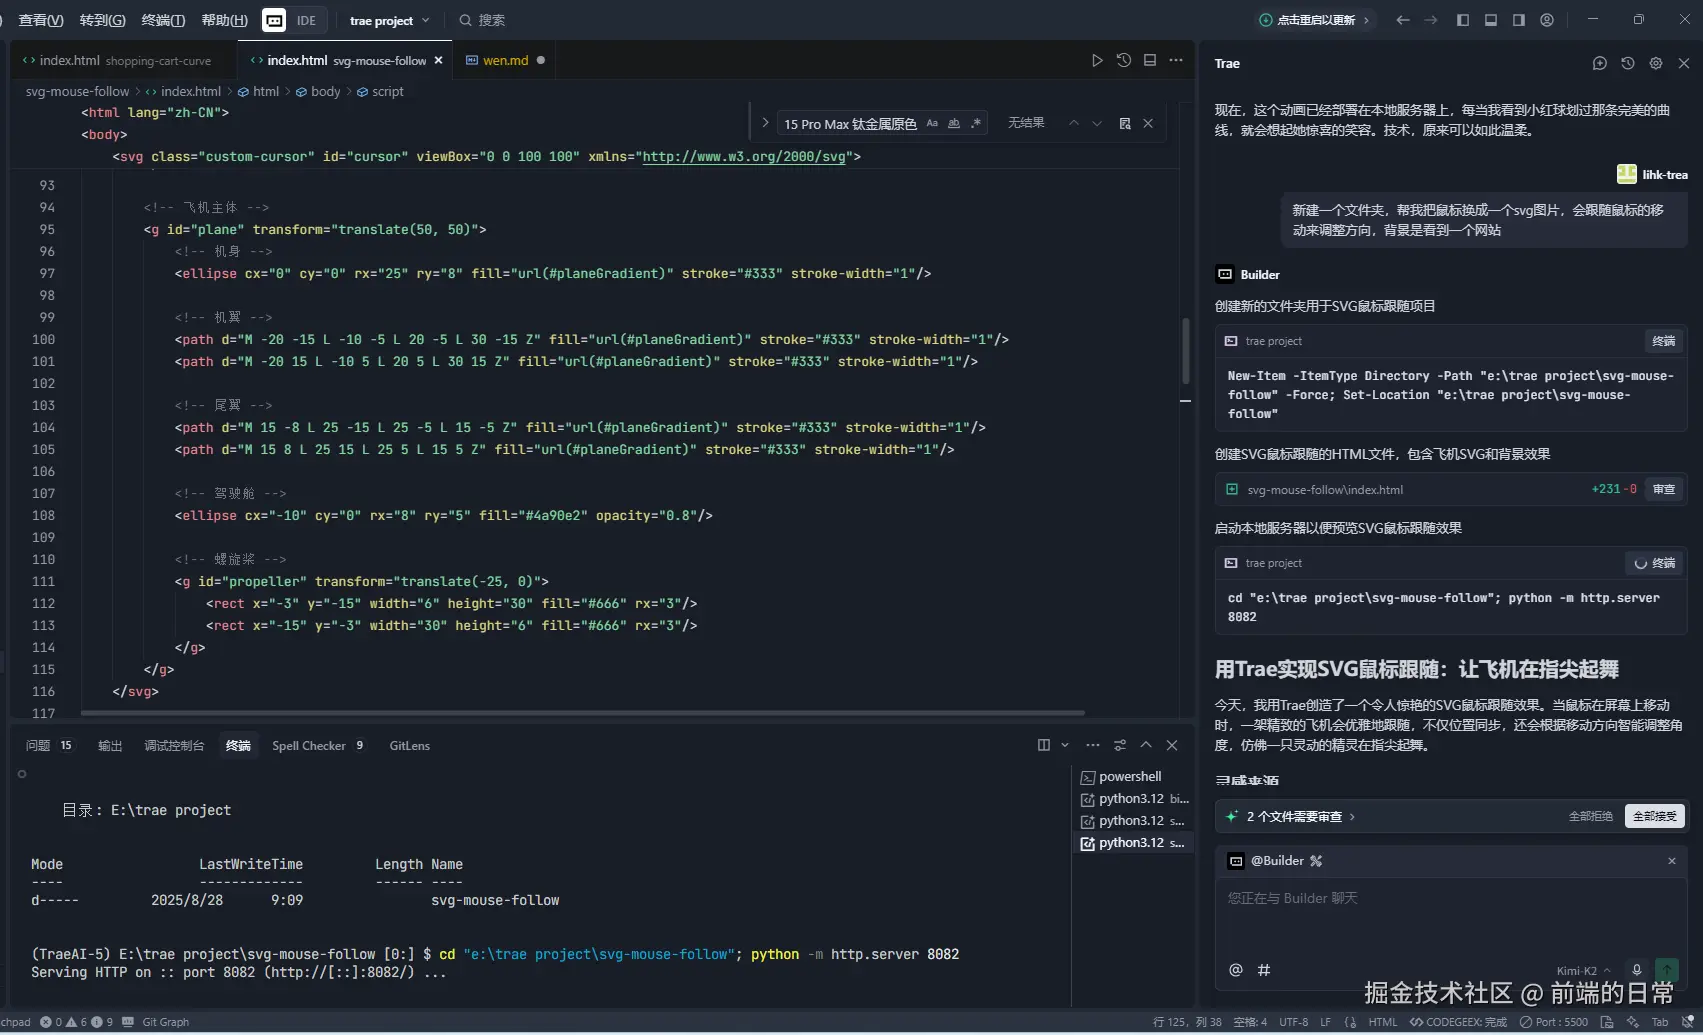Select the powershell terminal entry

point(1134,776)
